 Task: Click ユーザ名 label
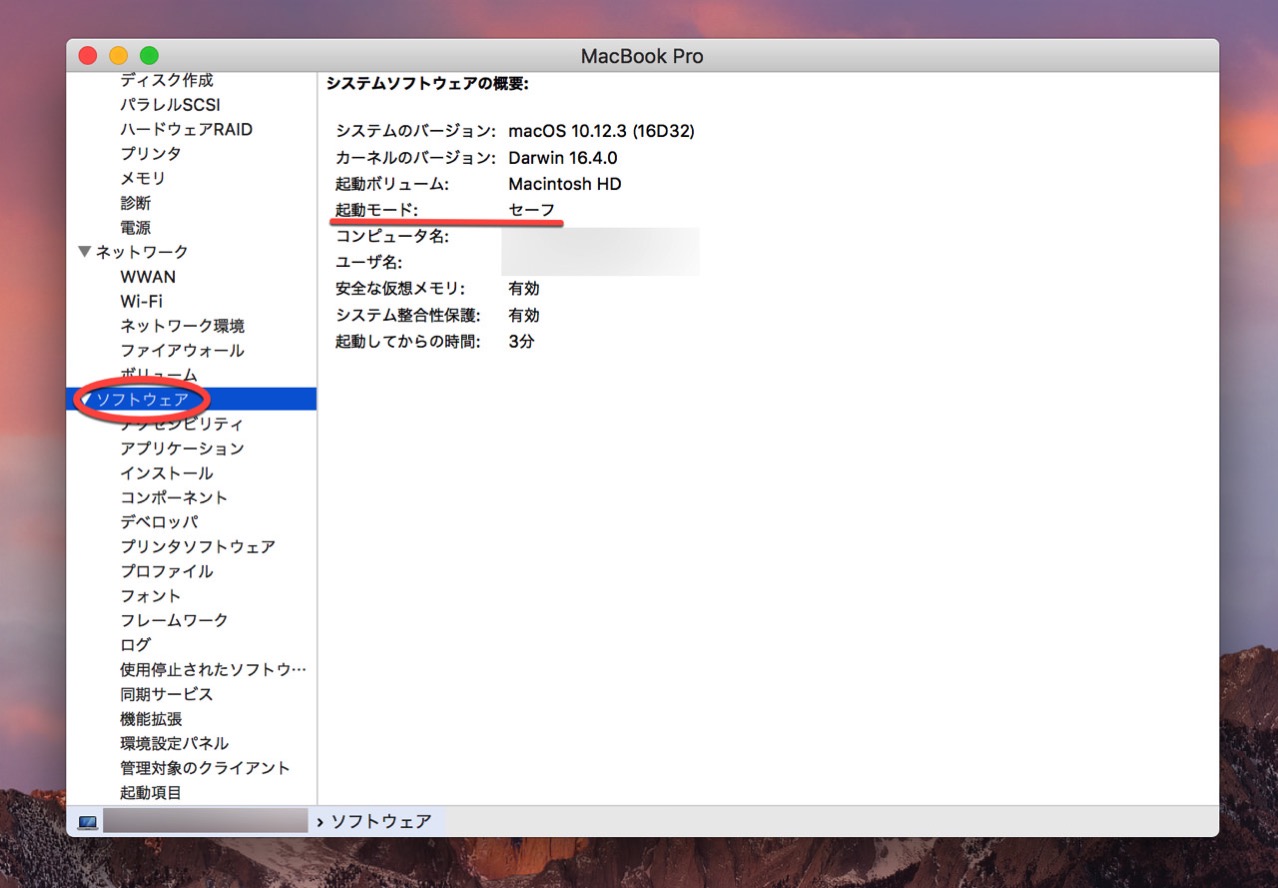[369, 262]
